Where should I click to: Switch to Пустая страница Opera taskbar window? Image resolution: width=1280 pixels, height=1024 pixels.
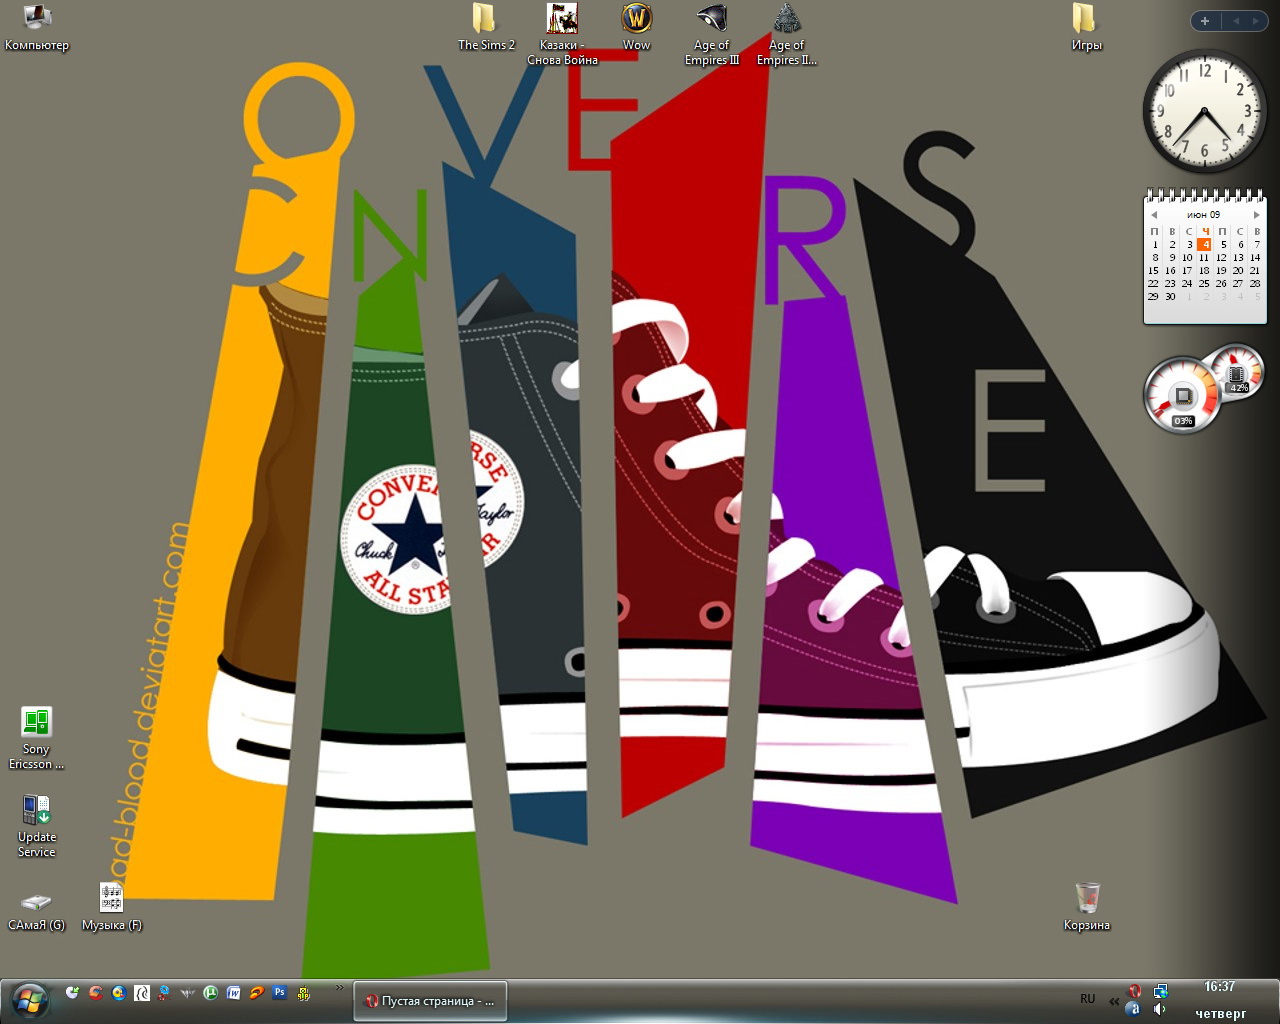tap(430, 1001)
